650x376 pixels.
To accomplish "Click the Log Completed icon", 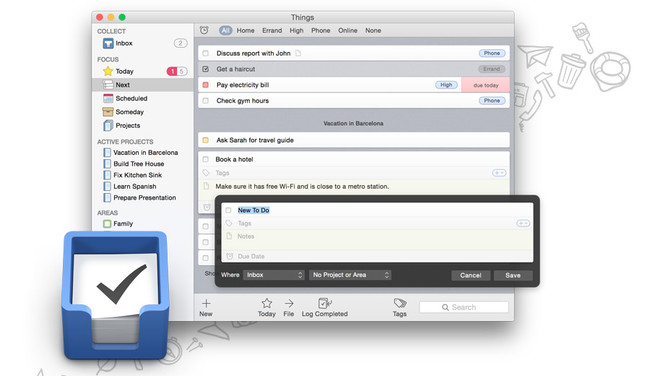I will click(325, 303).
